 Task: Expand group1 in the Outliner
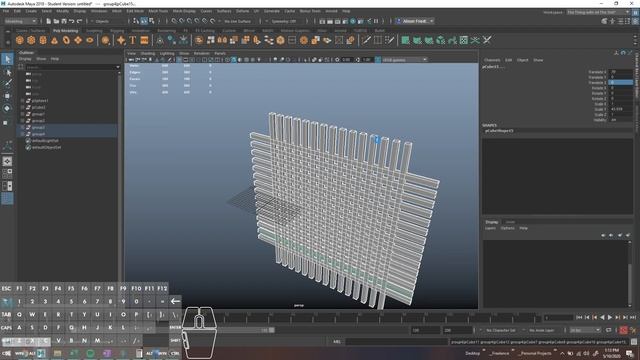[x=22, y=114]
